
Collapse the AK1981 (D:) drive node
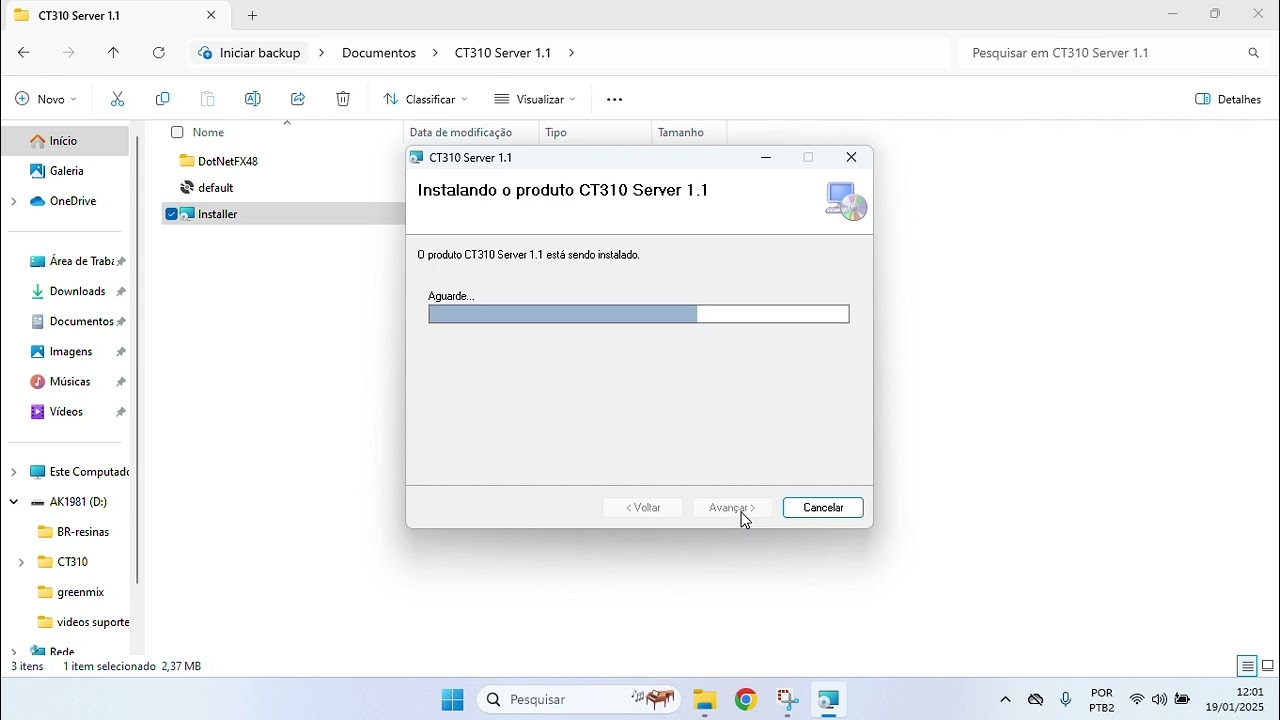coord(14,502)
